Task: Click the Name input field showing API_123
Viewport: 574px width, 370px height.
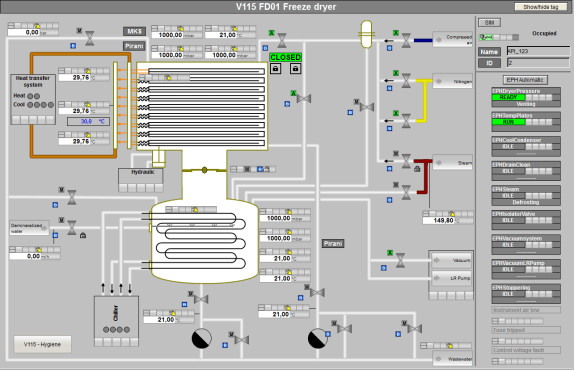Action: (538, 51)
